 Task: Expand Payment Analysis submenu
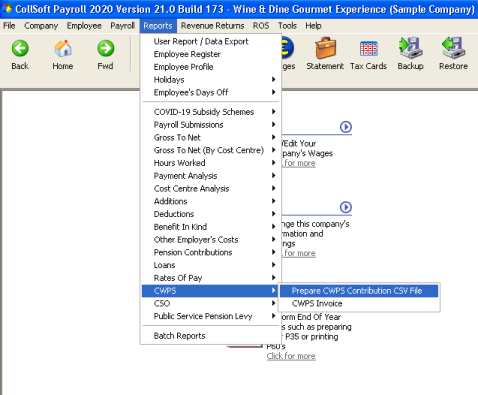pos(211,176)
